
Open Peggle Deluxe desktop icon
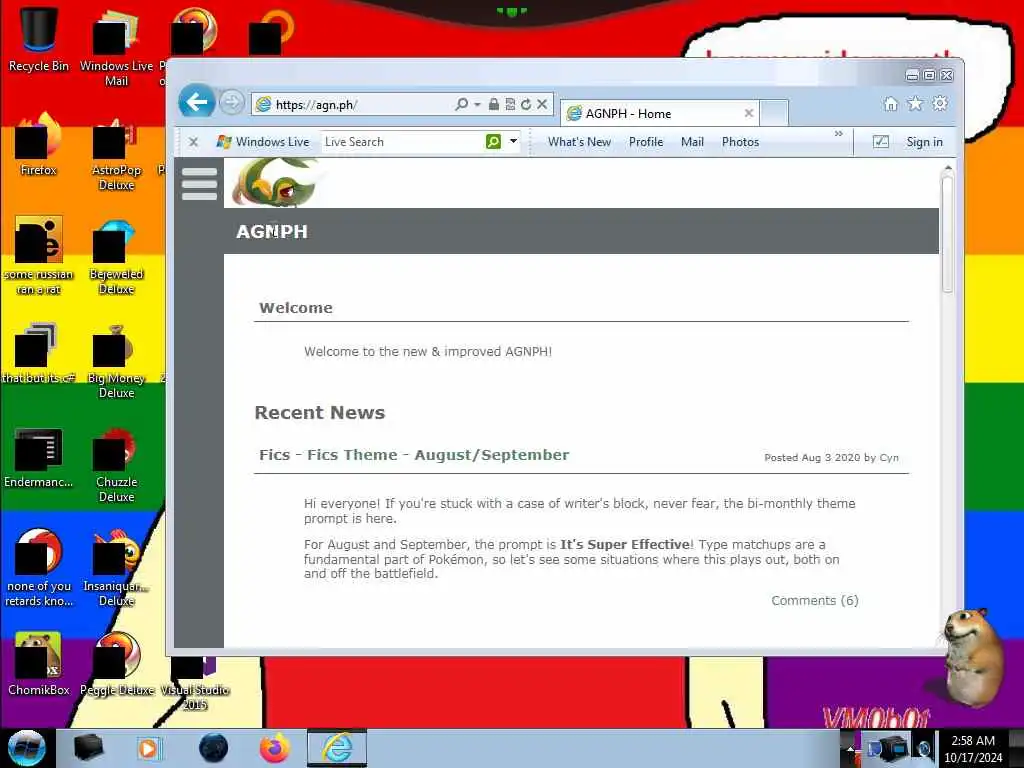pyautogui.click(x=116, y=665)
